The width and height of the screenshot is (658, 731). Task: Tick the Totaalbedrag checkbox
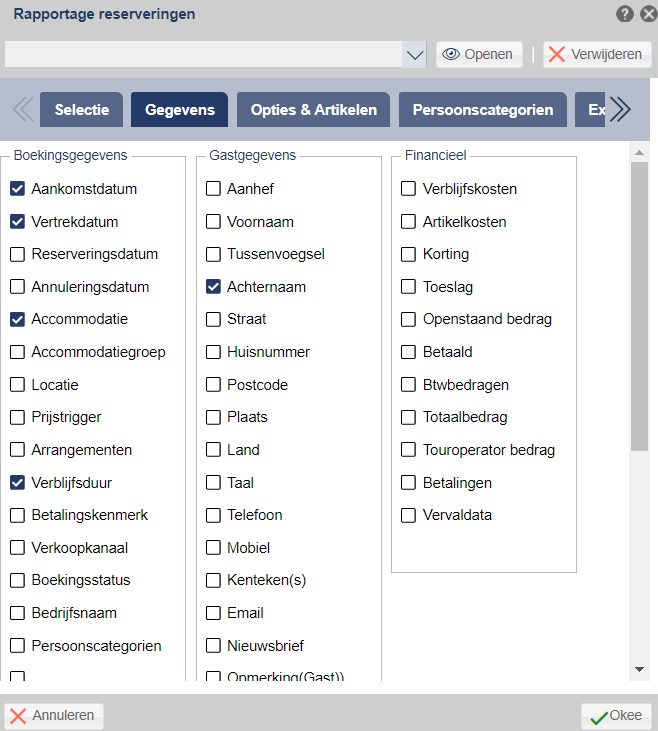coord(408,417)
